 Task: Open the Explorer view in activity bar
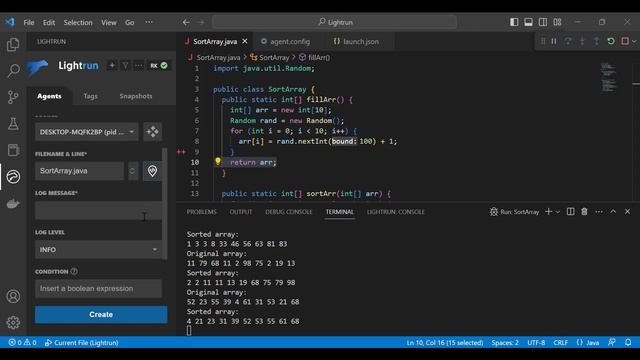click(x=13, y=44)
